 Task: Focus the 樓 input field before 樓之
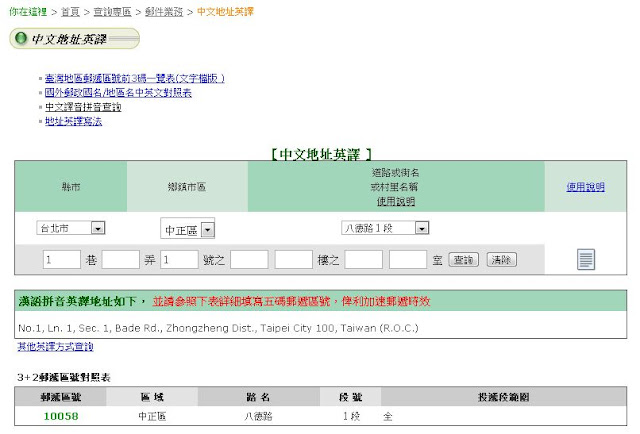tap(293, 260)
